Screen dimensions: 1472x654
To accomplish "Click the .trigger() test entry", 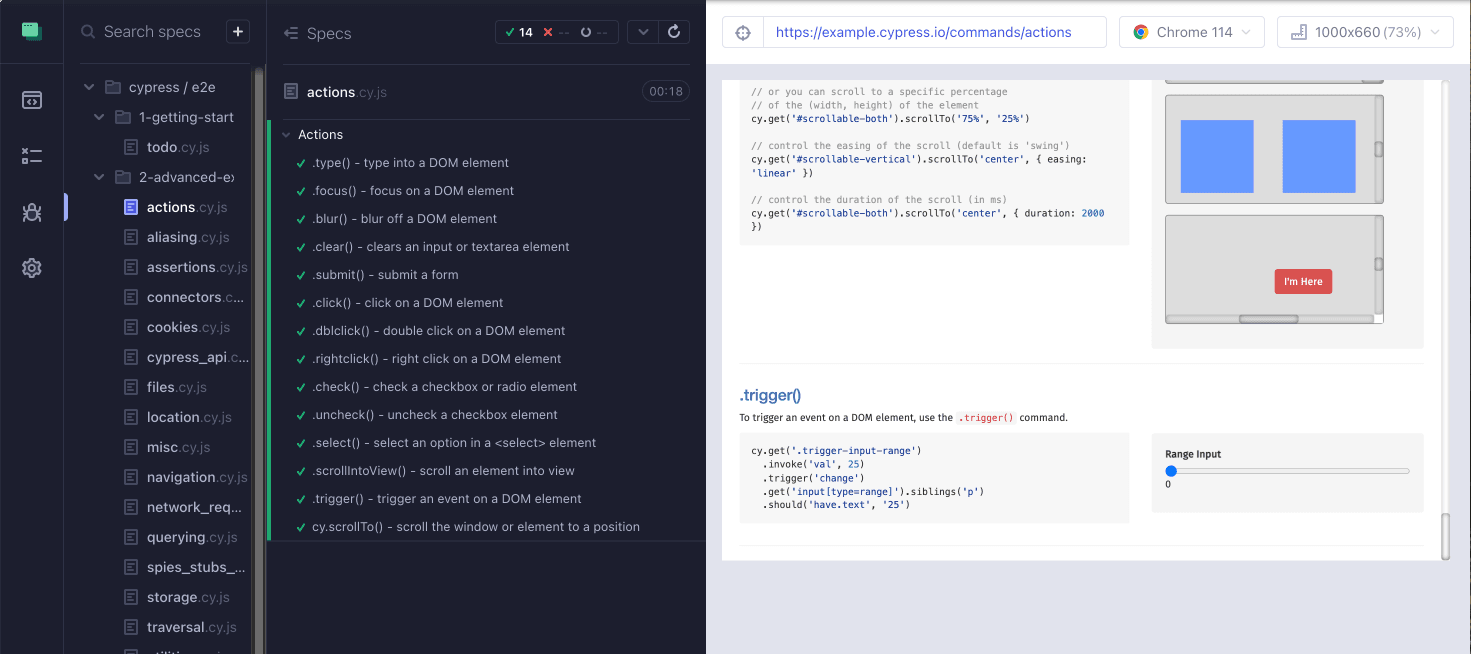I will [446, 499].
